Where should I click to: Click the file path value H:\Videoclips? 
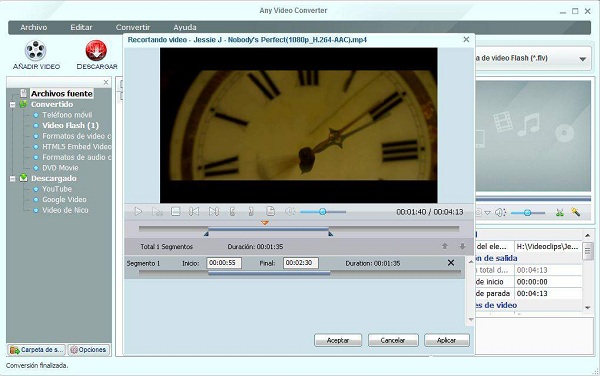548,247
